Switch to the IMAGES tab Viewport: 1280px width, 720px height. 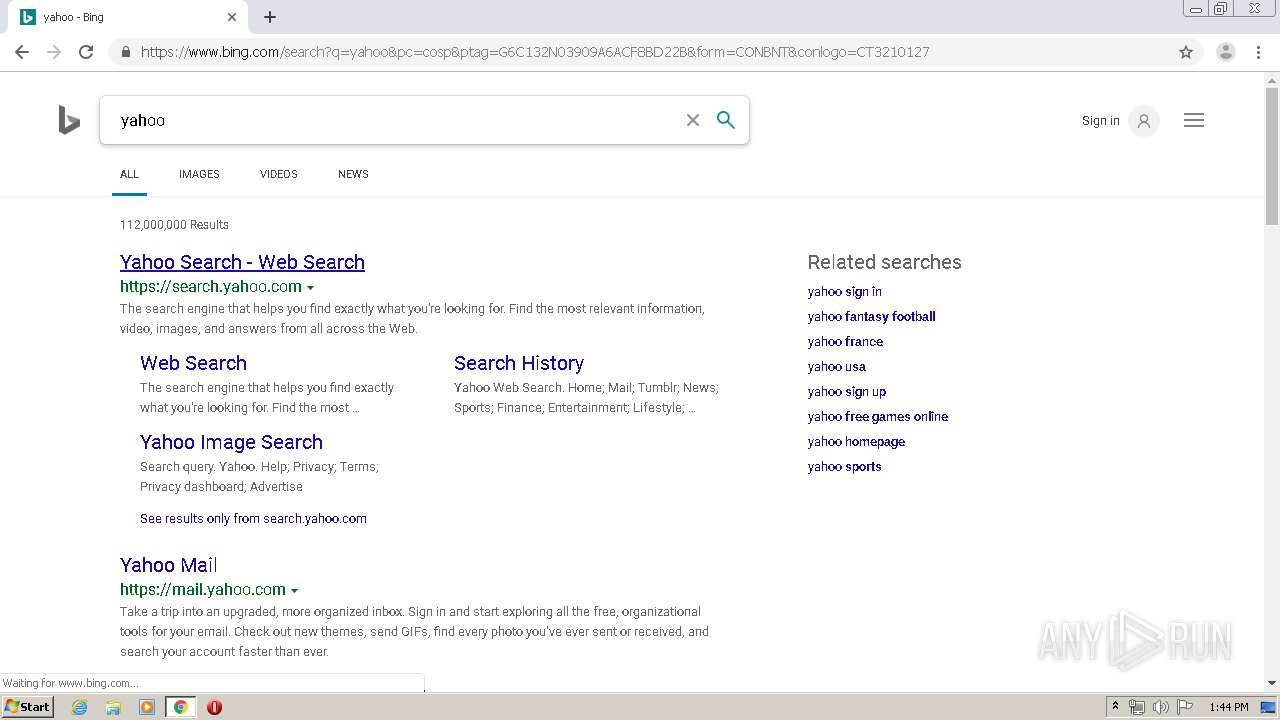point(199,174)
